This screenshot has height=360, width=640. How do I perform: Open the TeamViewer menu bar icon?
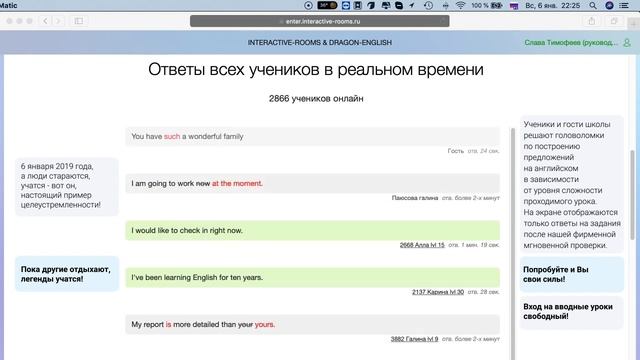(x=345, y=5)
